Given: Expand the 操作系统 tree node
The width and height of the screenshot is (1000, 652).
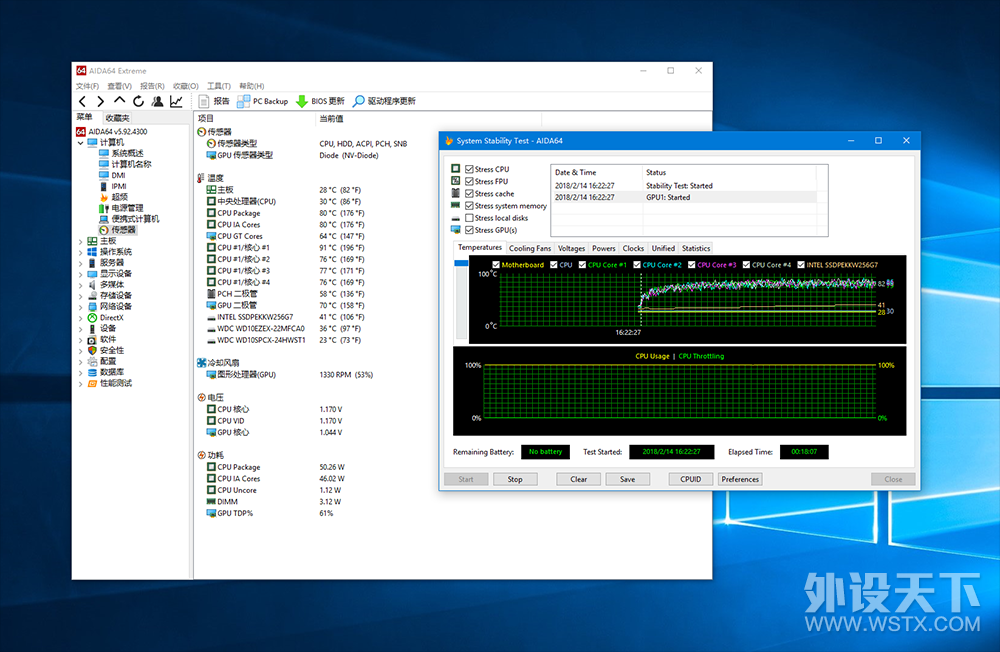Looking at the screenshot, I should (80, 252).
